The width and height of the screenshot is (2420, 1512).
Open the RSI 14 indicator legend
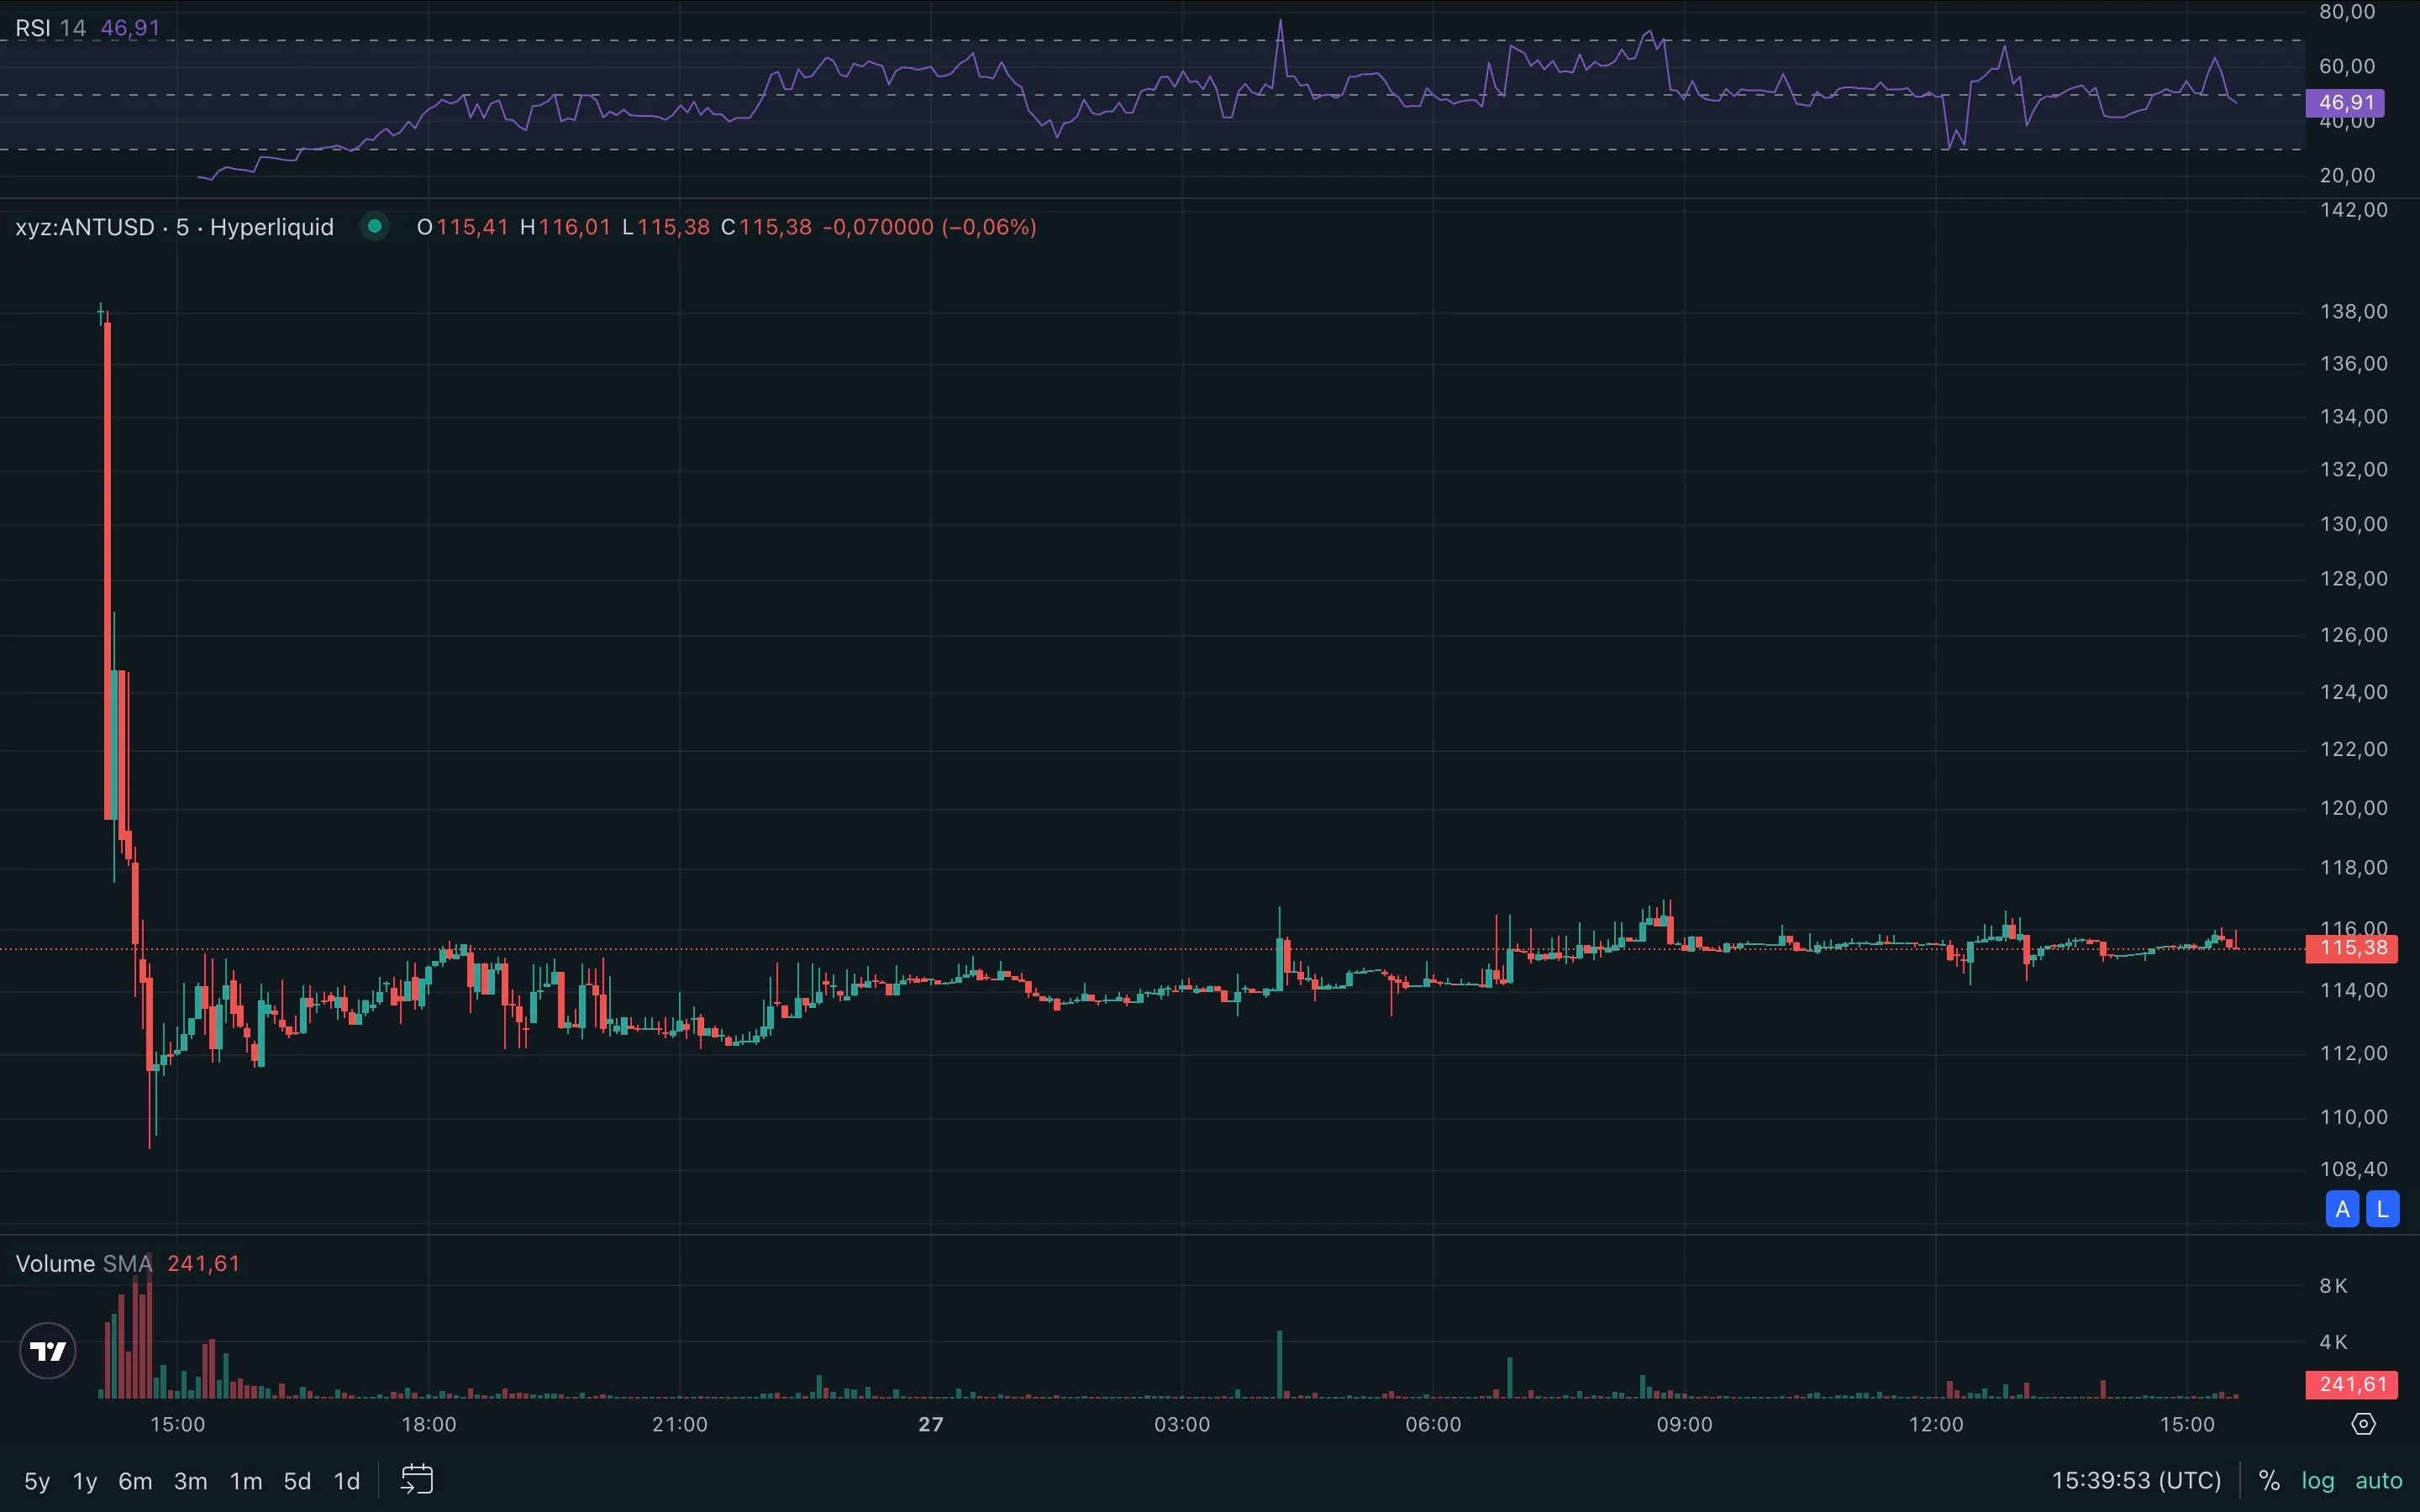point(50,28)
